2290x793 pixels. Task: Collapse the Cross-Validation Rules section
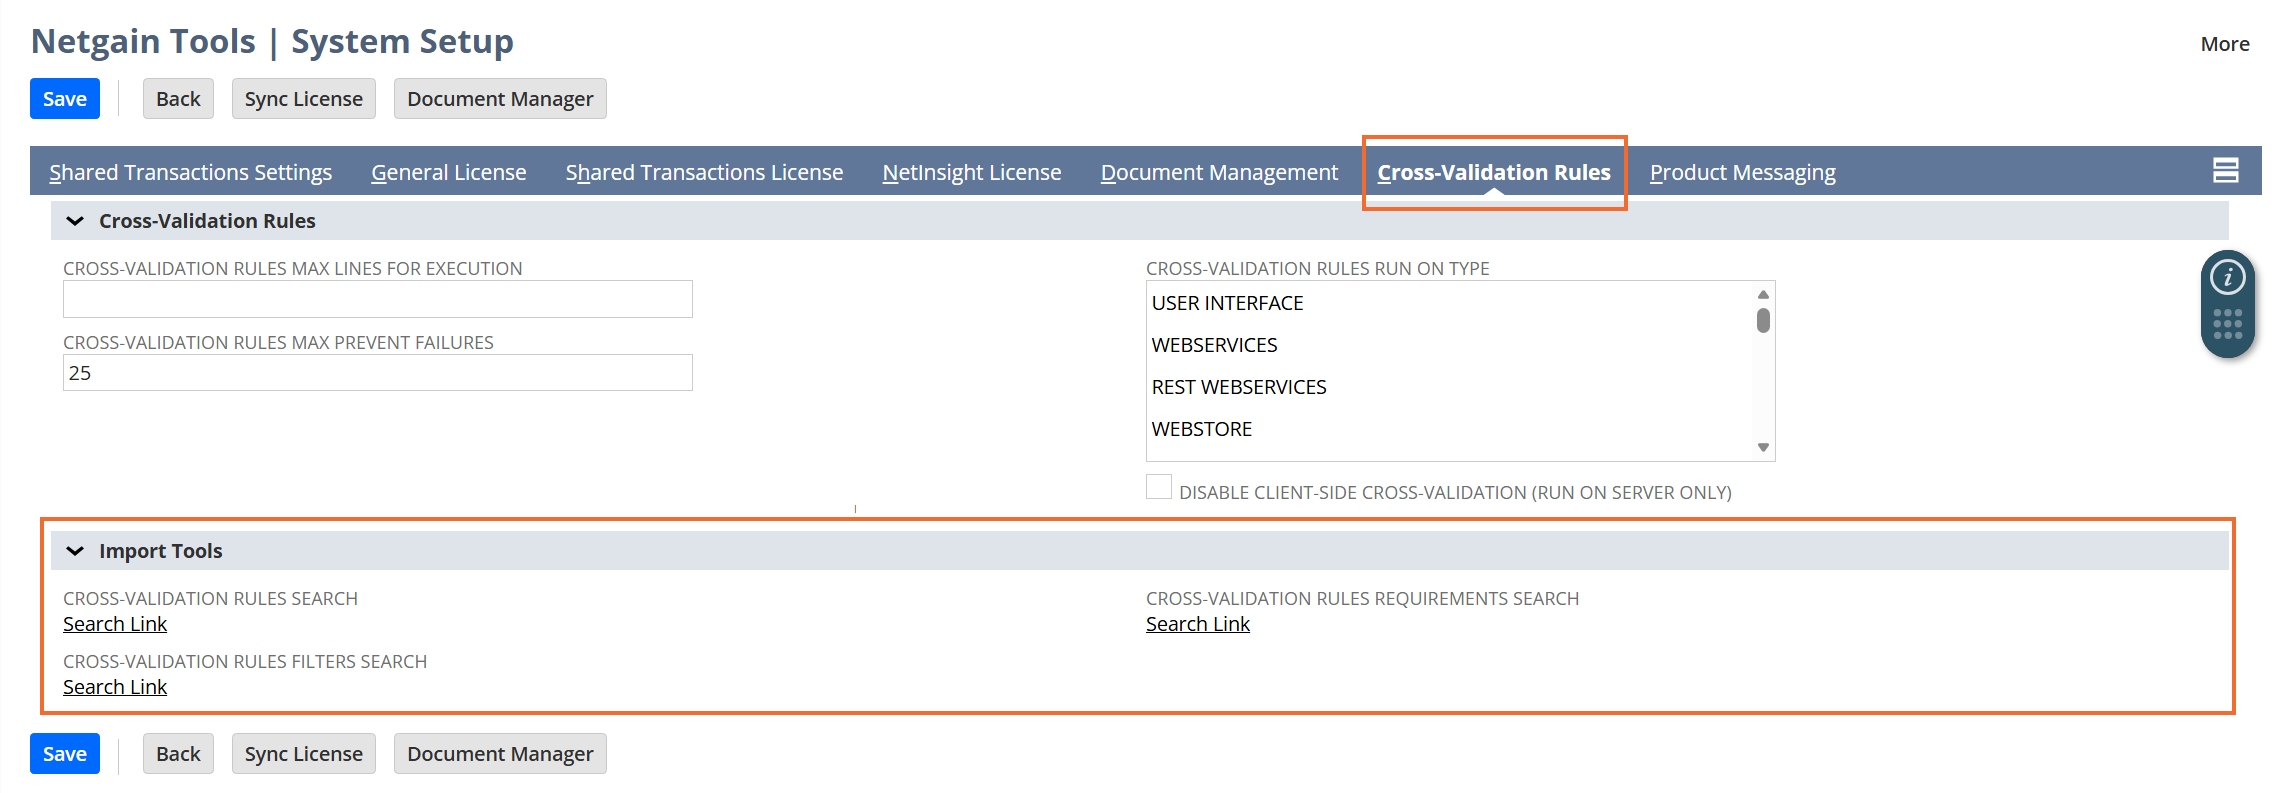click(x=75, y=221)
